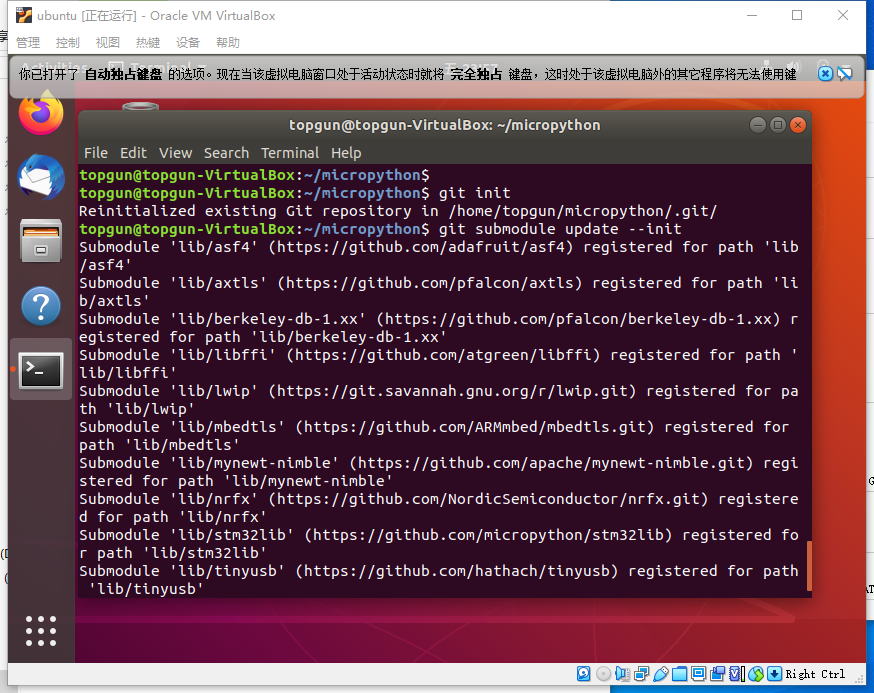Click the lwip savannah URL in output
Image resolution: width=874 pixels, height=693 pixels.
[452, 391]
